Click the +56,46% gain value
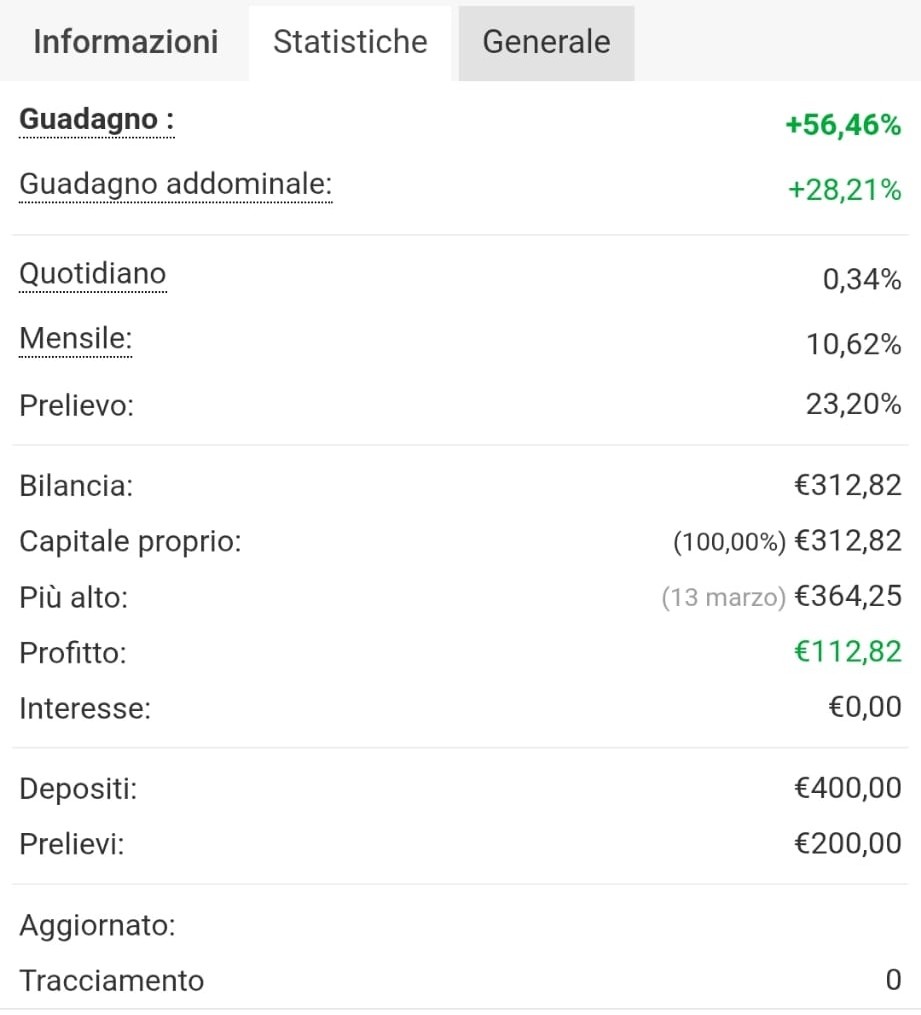This screenshot has height=1015, width=921. pos(843,124)
